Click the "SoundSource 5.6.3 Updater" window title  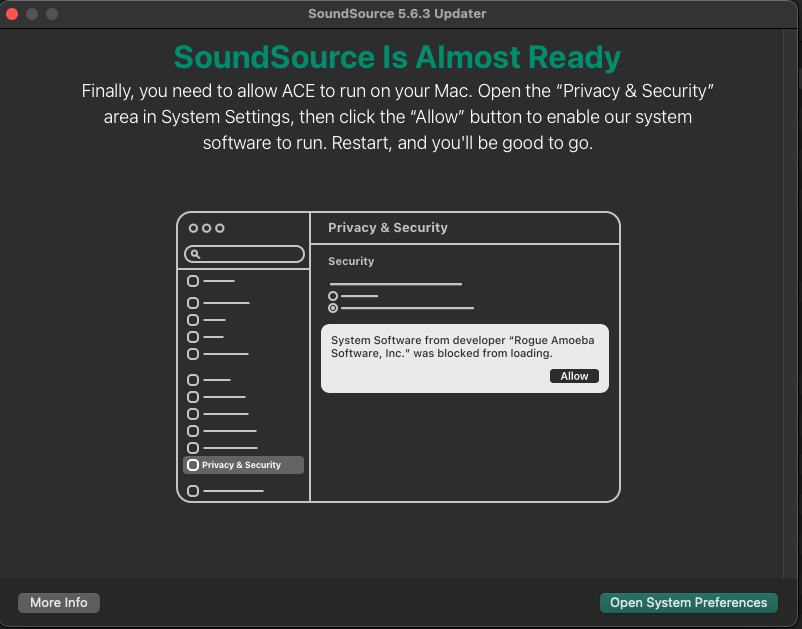397,14
